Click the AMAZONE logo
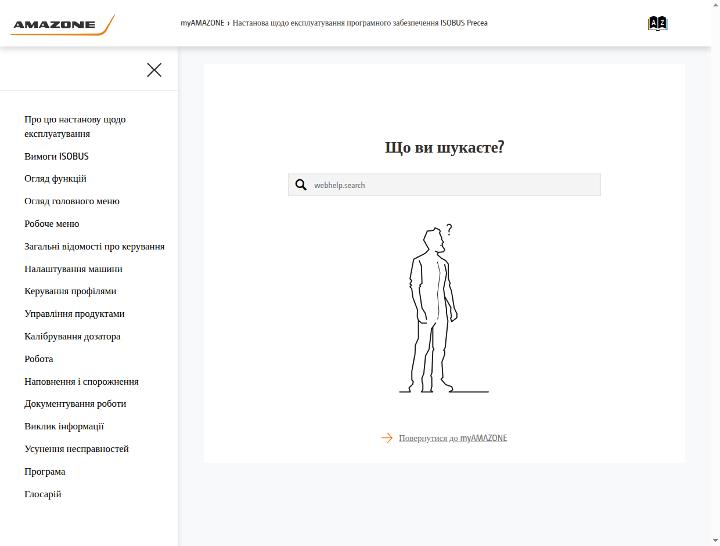Viewport: 720px width, 546px height. tap(62, 25)
